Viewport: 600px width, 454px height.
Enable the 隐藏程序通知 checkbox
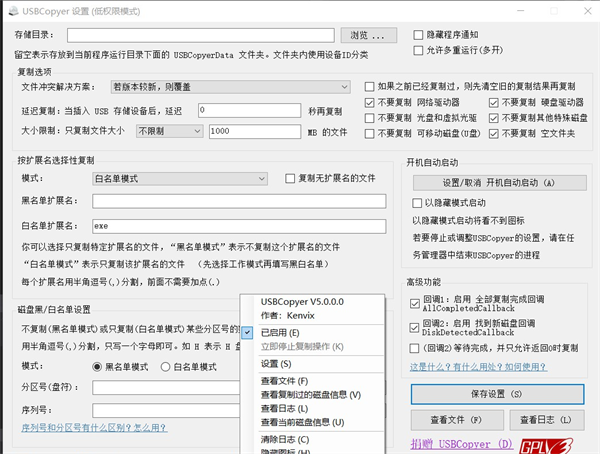click(x=419, y=33)
